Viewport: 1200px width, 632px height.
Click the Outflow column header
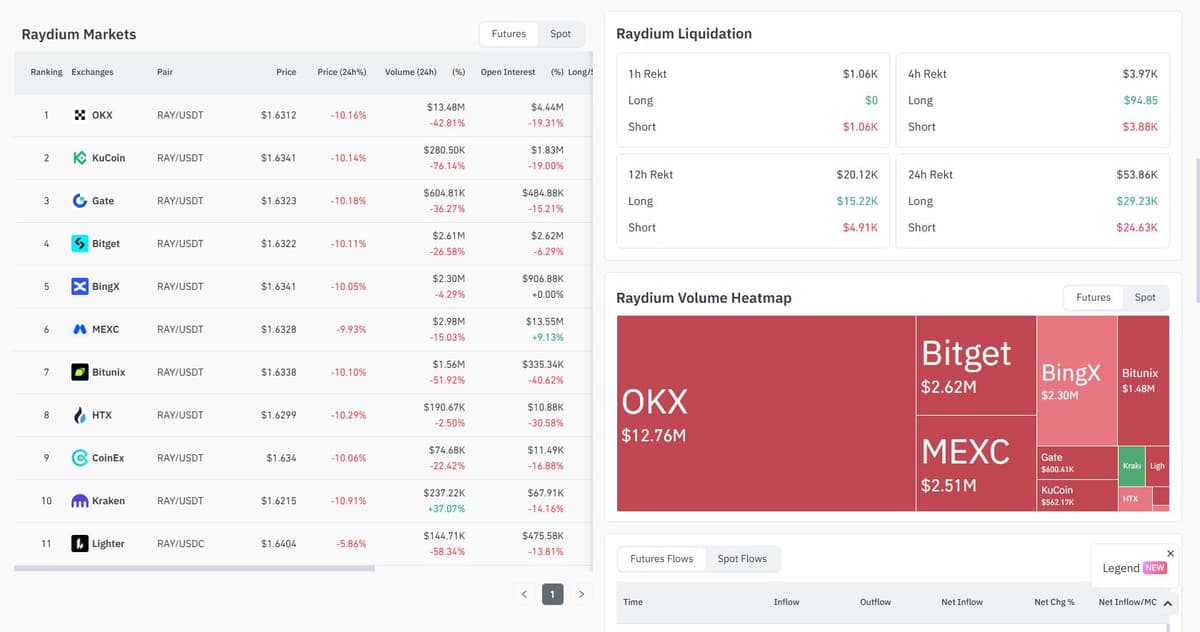coord(875,602)
